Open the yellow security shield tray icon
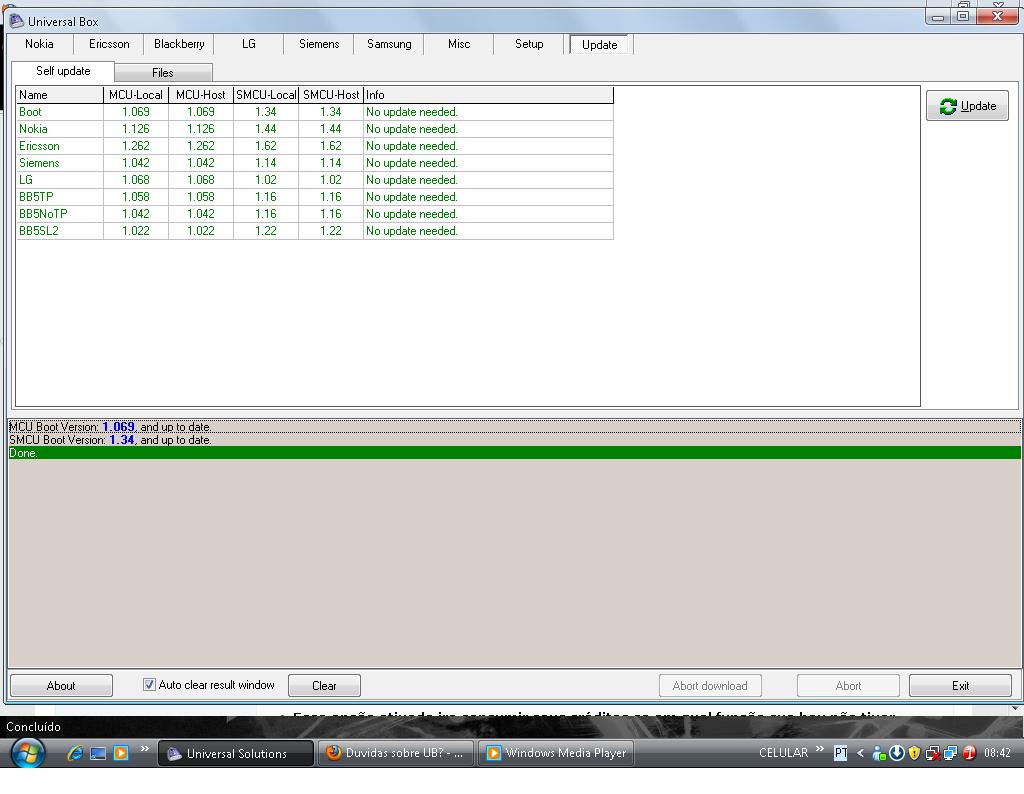The width and height of the screenshot is (1024, 794). 914,753
